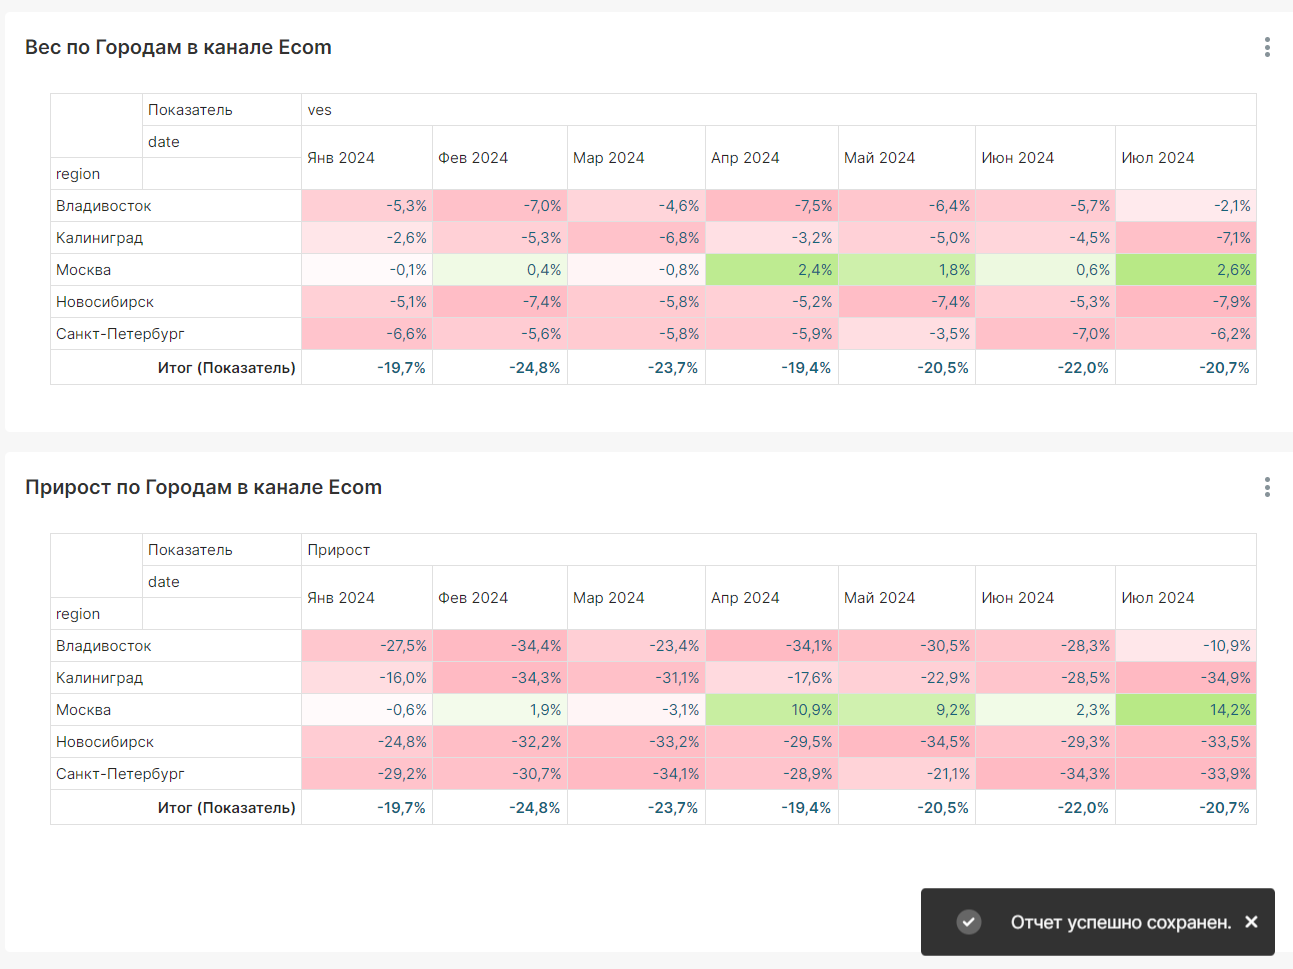This screenshot has height=969, width=1293.
Task: Click the green 2,6% Москва cell
Action: pos(1186,270)
